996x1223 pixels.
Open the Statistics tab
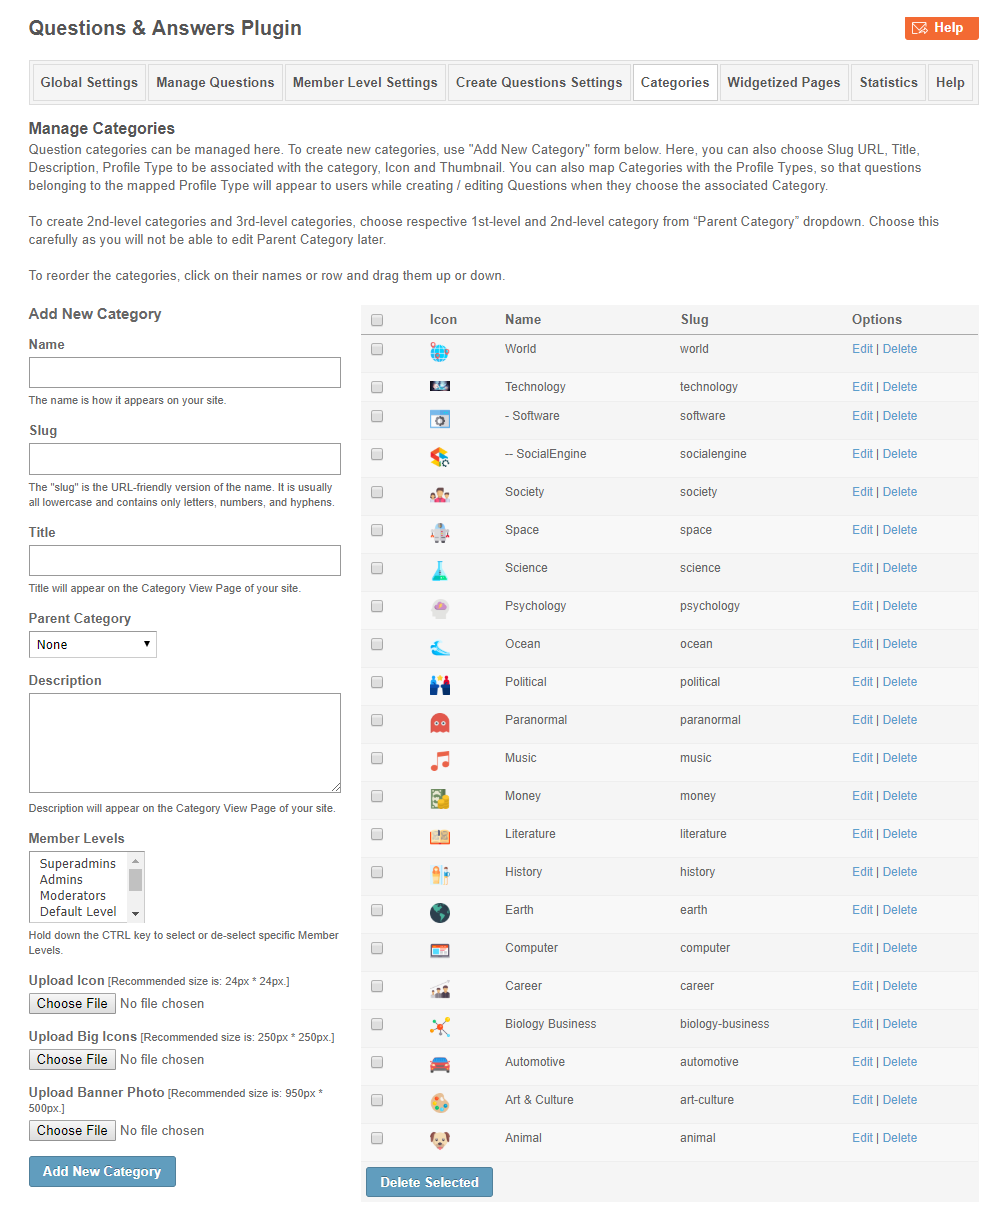click(x=888, y=83)
